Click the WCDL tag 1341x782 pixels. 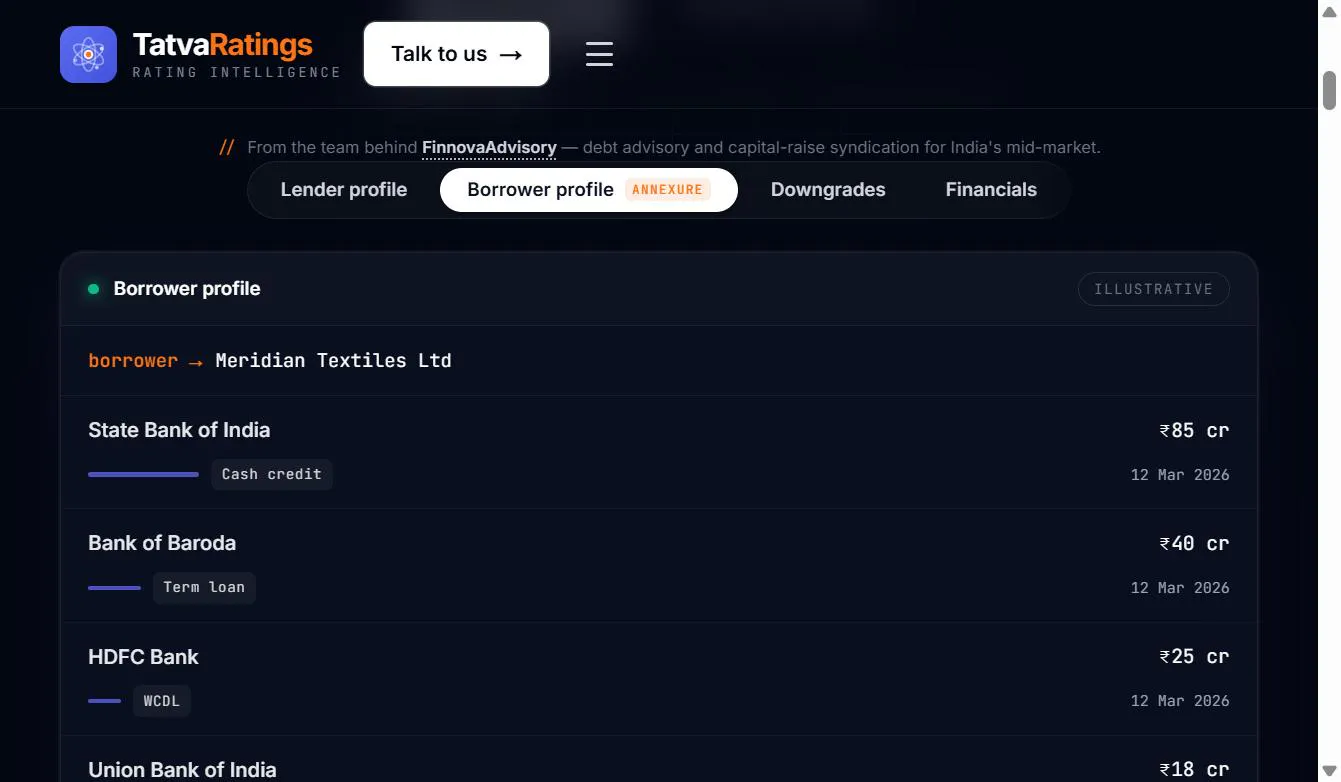click(x=162, y=701)
